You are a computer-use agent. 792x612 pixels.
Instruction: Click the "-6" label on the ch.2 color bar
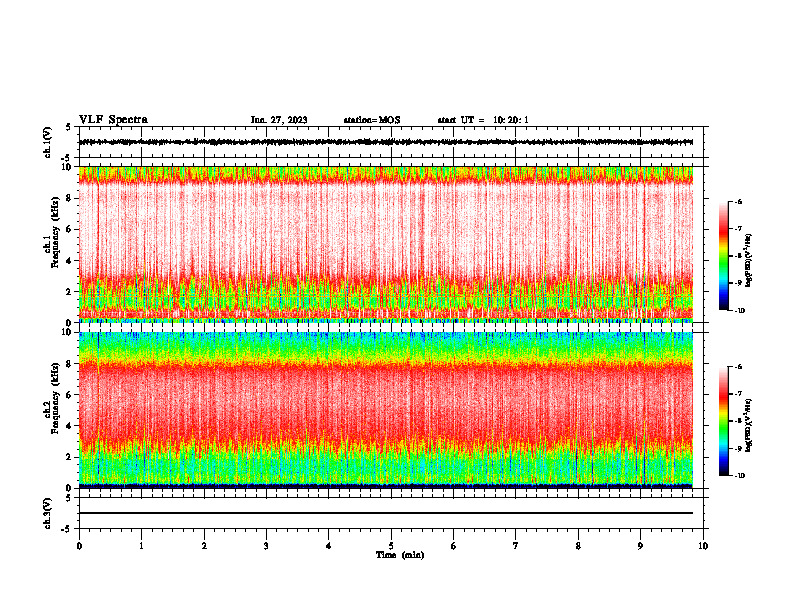pyautogui.click(x=739, y=367)
